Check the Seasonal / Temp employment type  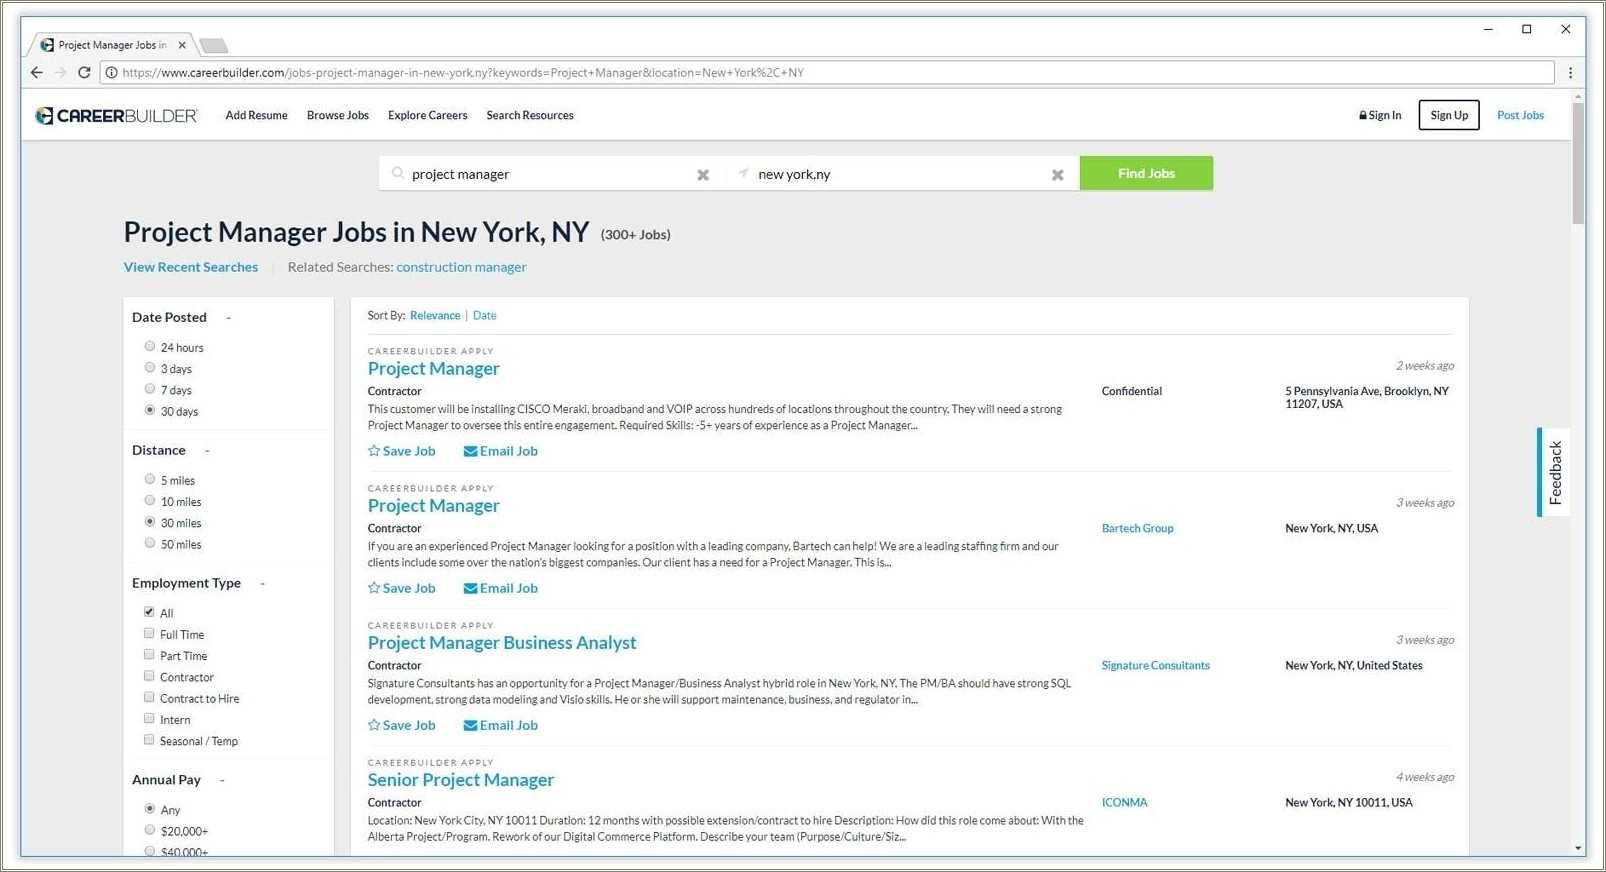click(149, 739)
